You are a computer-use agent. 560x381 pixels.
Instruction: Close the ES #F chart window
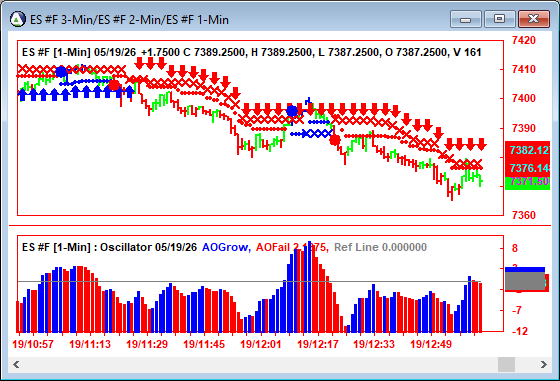(x=534, y=19)
